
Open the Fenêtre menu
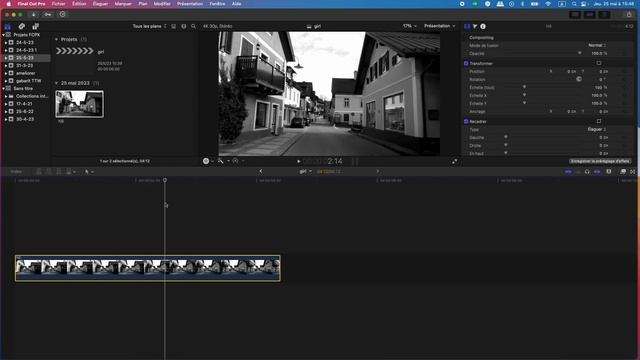pos(217,4)
